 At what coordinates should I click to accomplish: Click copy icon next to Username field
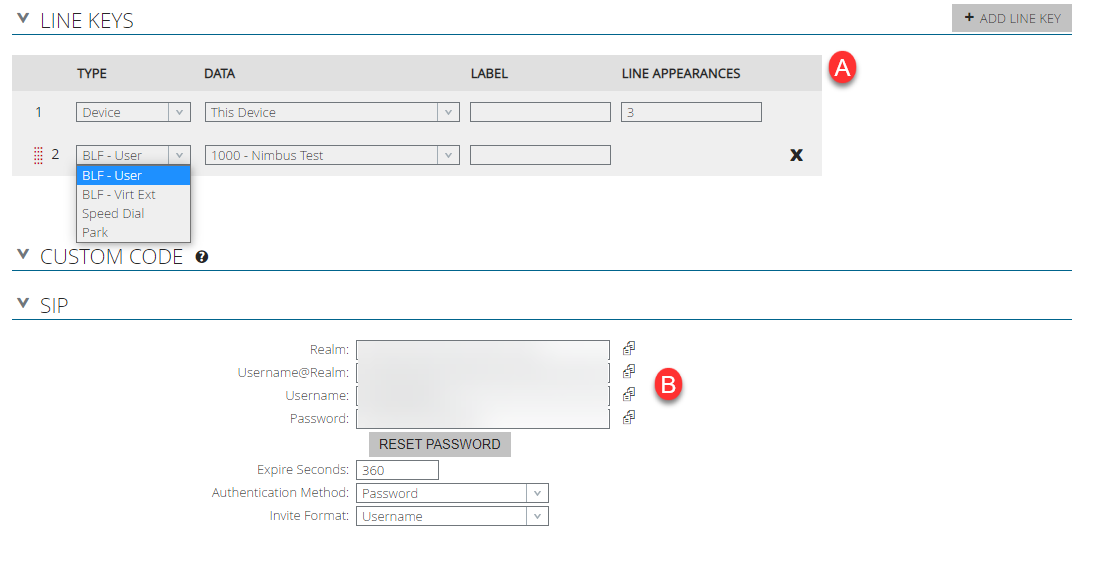pos(629,394)
